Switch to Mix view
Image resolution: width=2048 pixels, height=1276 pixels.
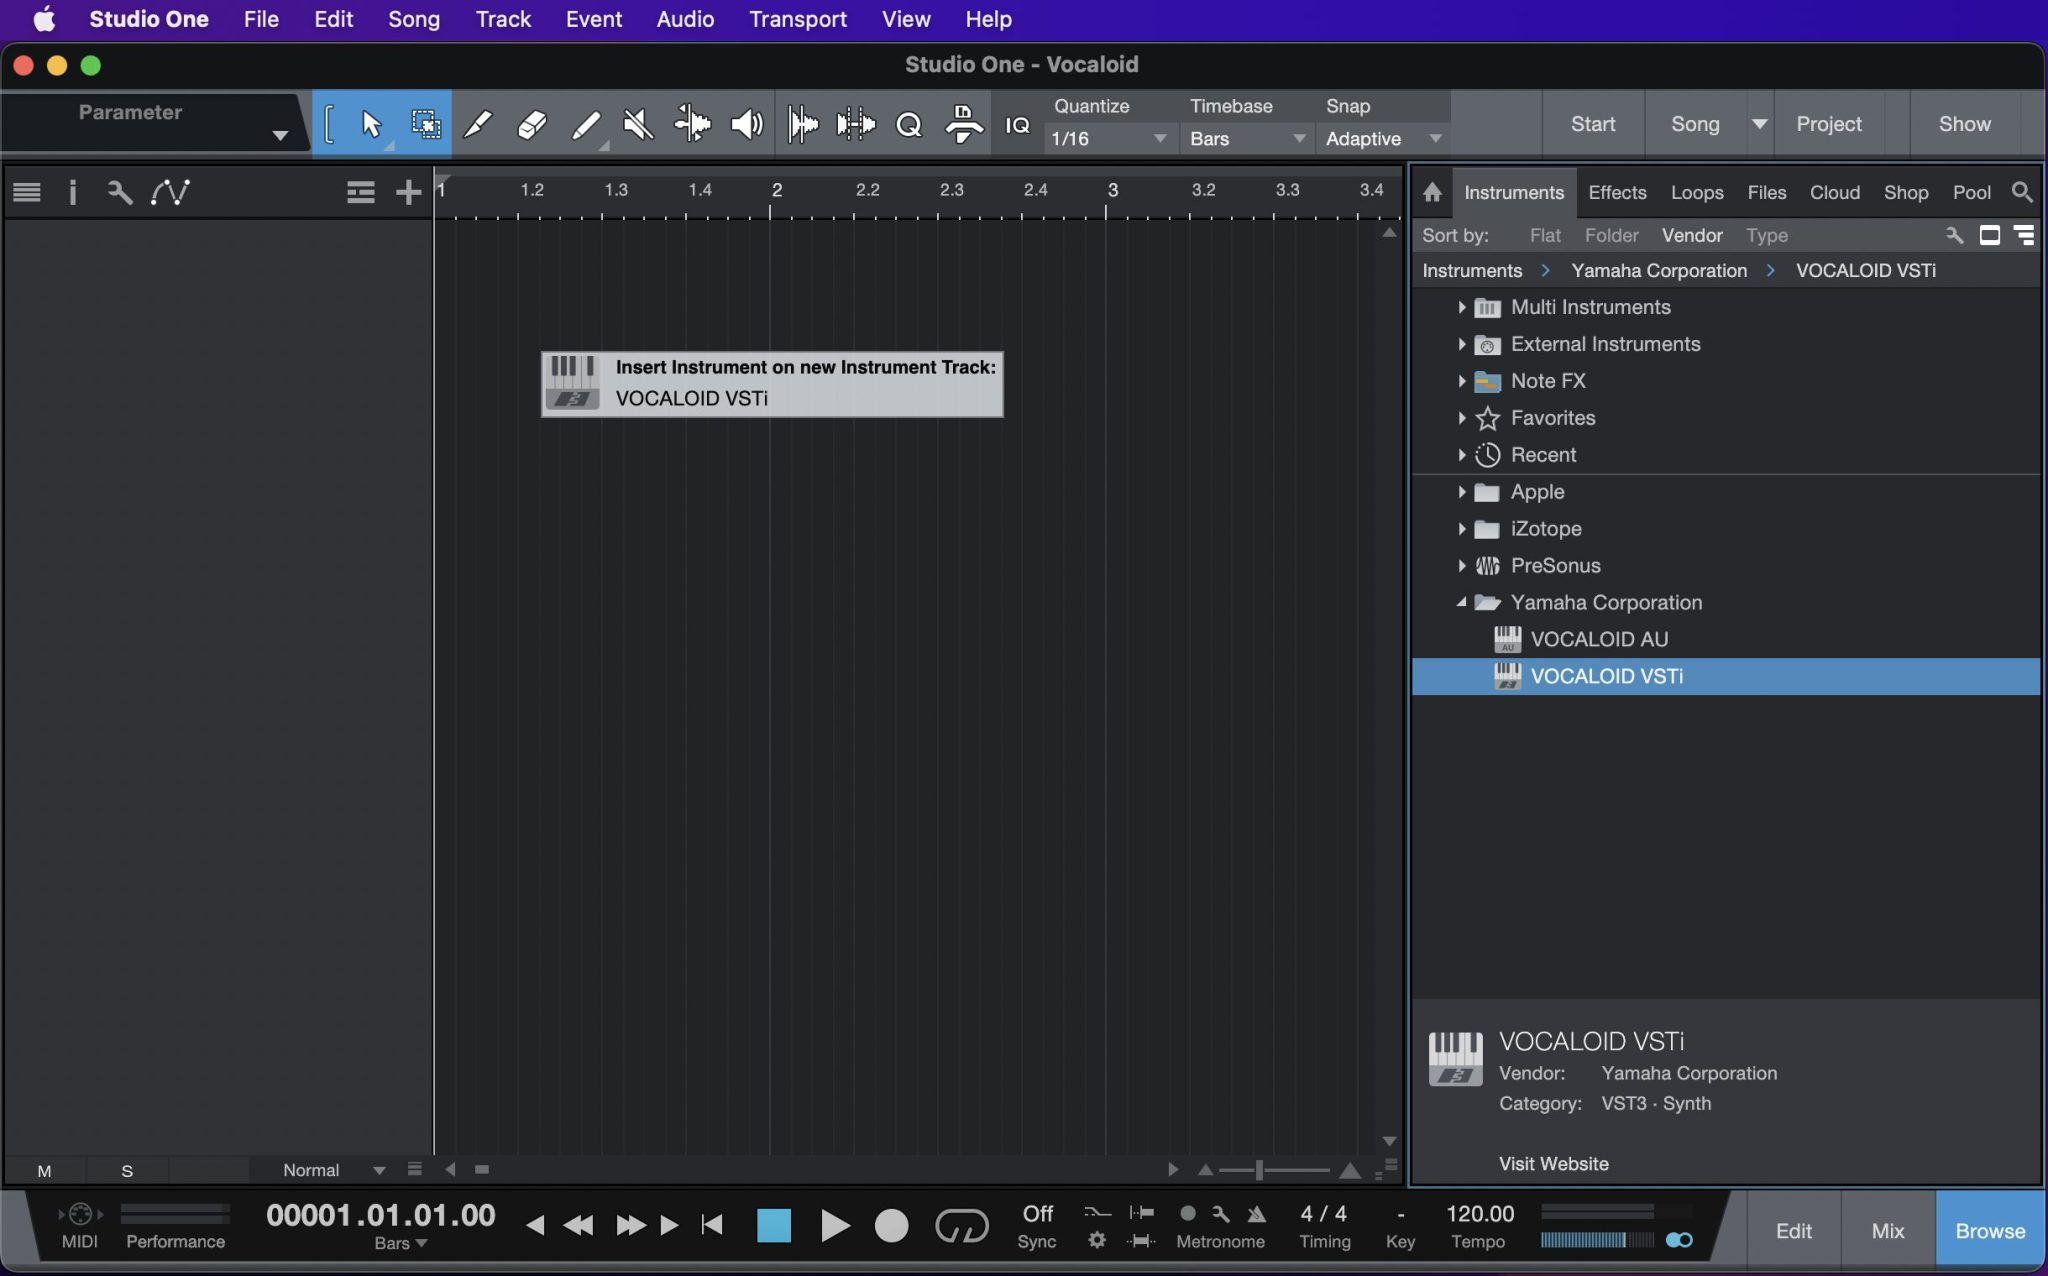pyautogui.click(x=1888, y=1230)
